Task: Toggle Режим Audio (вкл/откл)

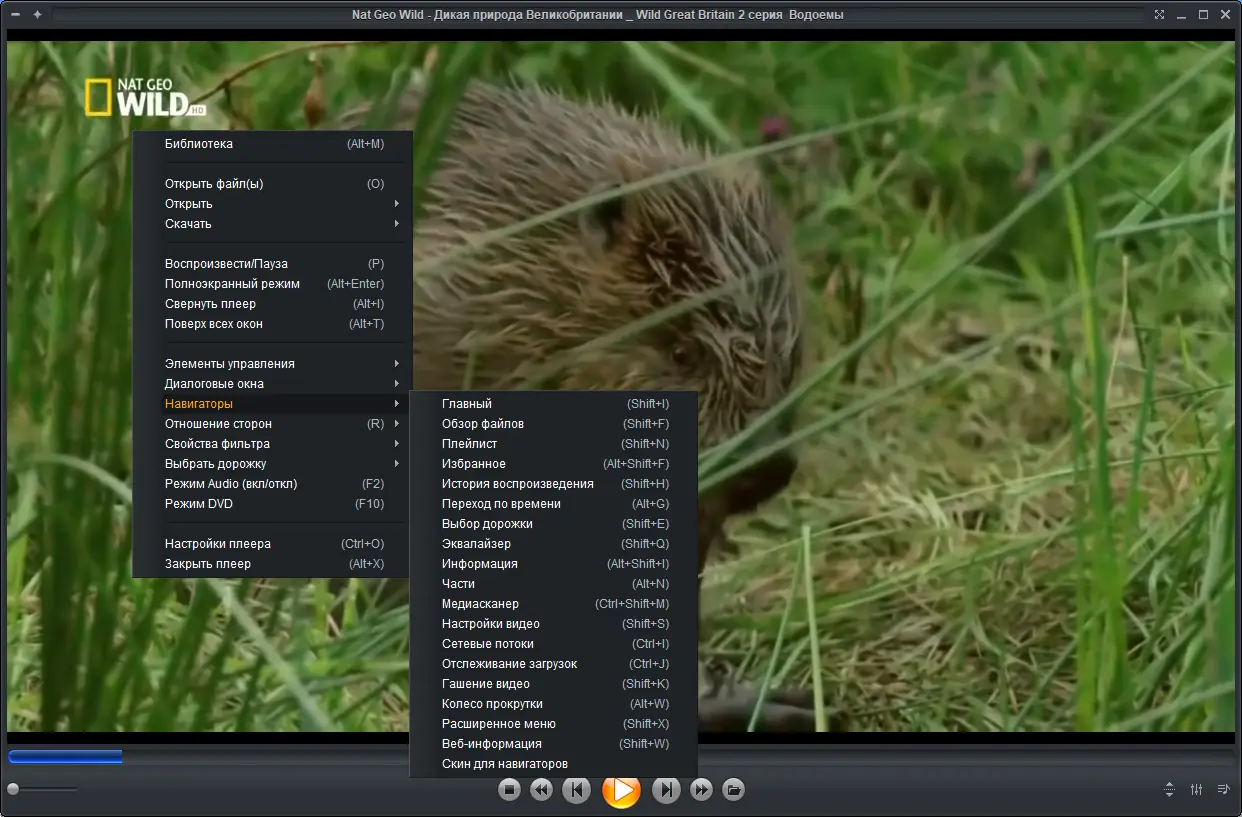Action: pos(231,484)
